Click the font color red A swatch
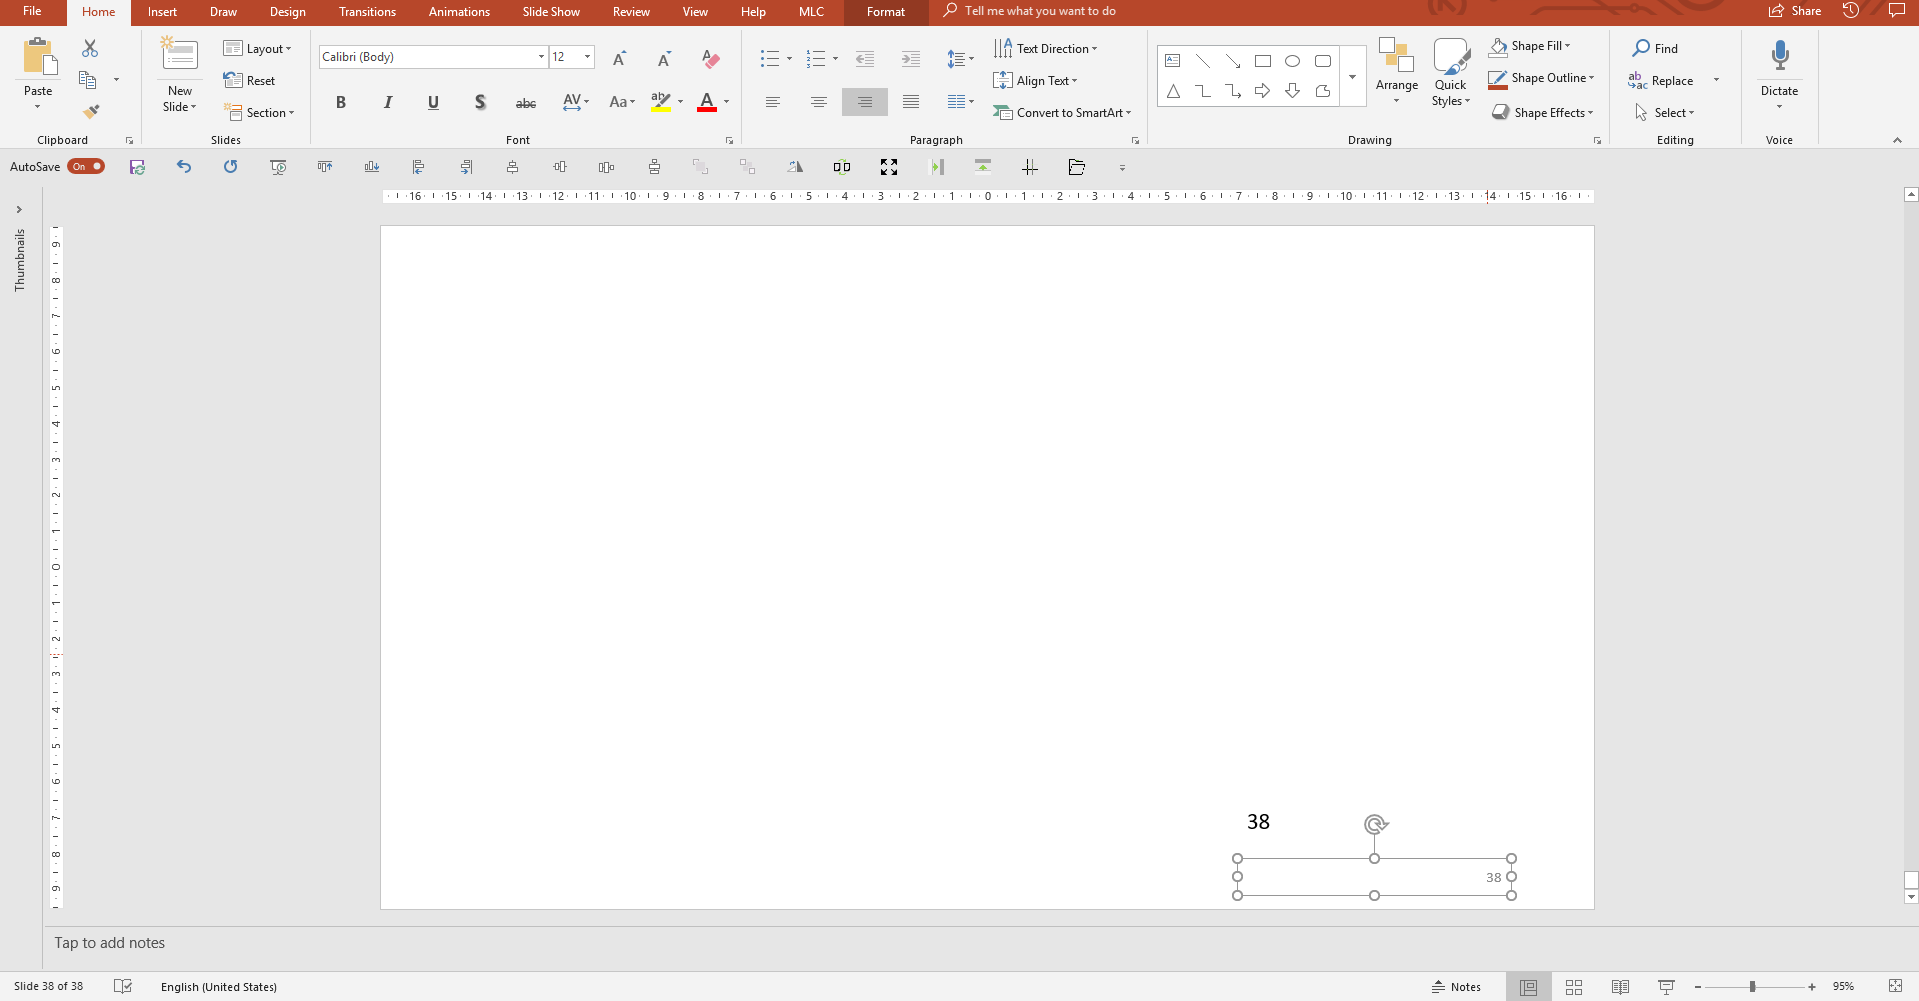This screenshot has width=1919, height=1001. pos(707,102)
